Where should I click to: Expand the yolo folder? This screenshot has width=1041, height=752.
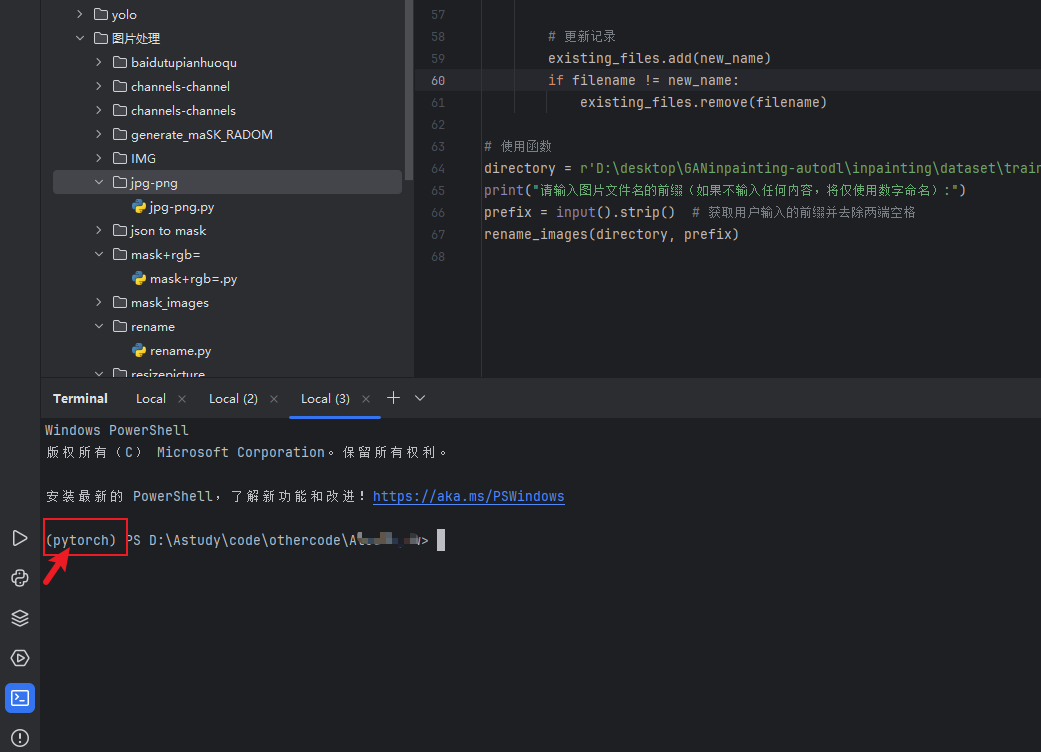(x=78, y=14)
